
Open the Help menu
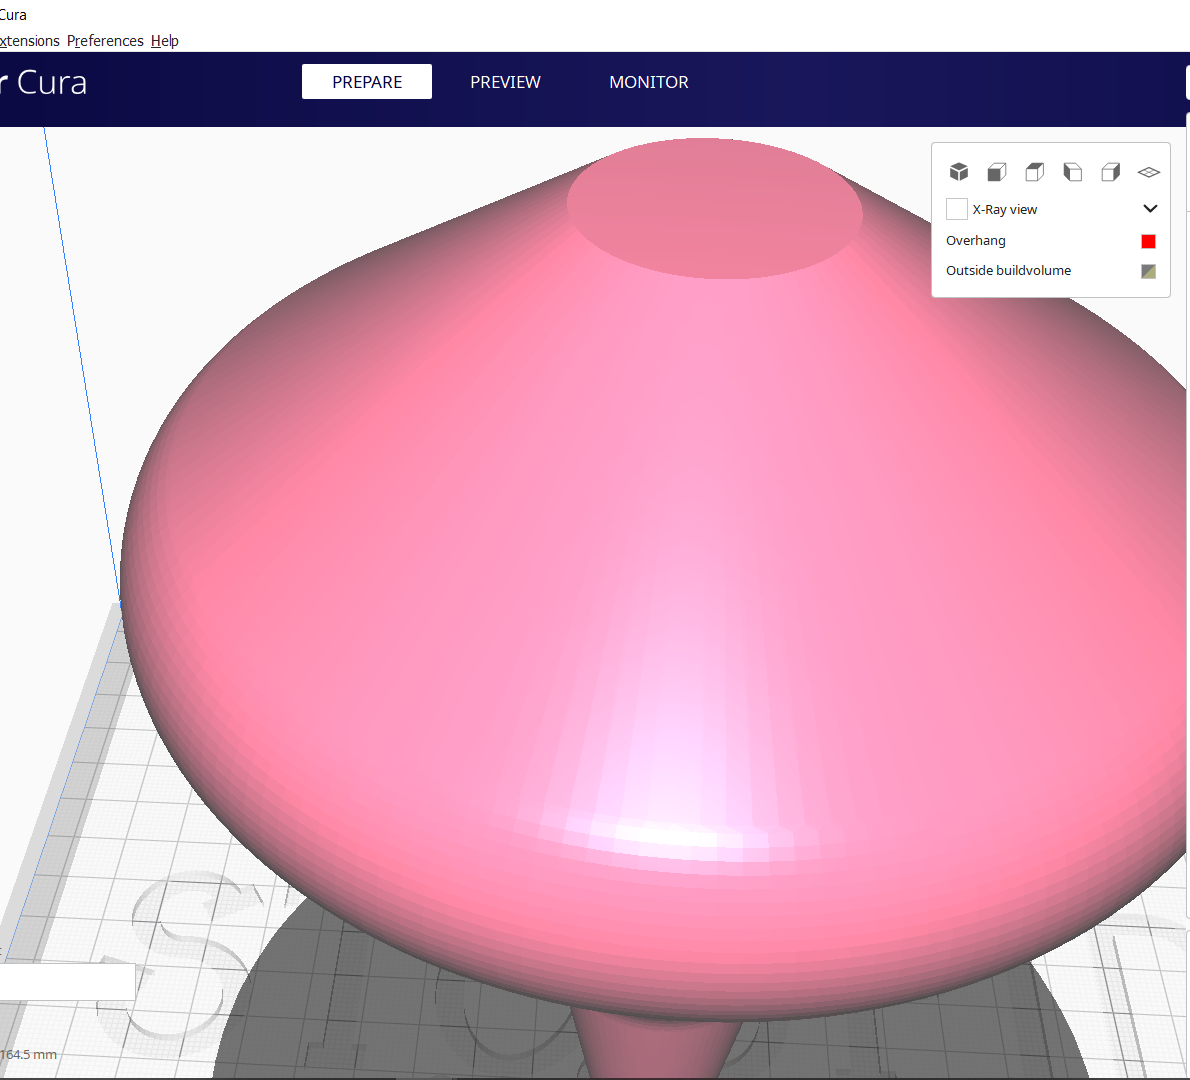coord(164,40)
